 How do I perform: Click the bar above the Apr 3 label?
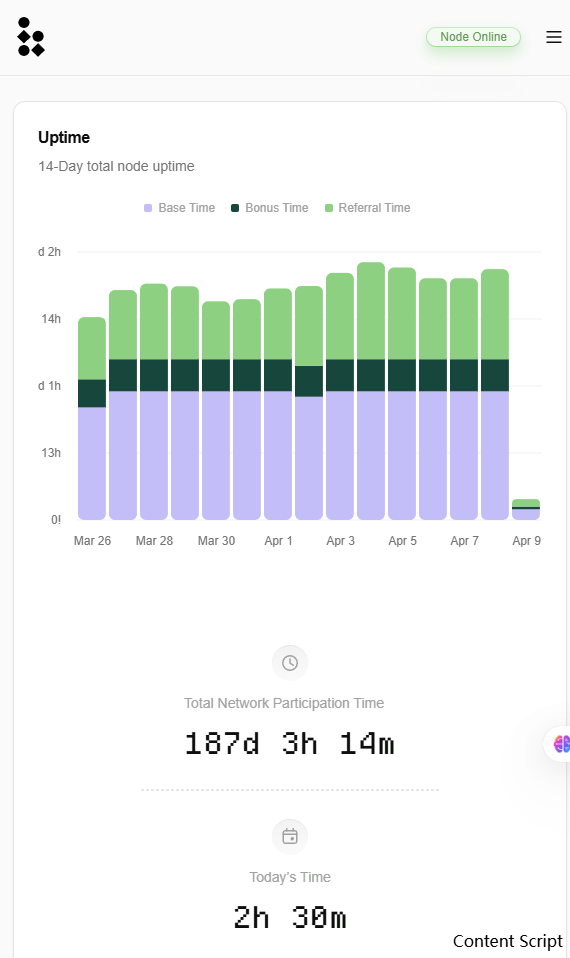pos(340,397)
